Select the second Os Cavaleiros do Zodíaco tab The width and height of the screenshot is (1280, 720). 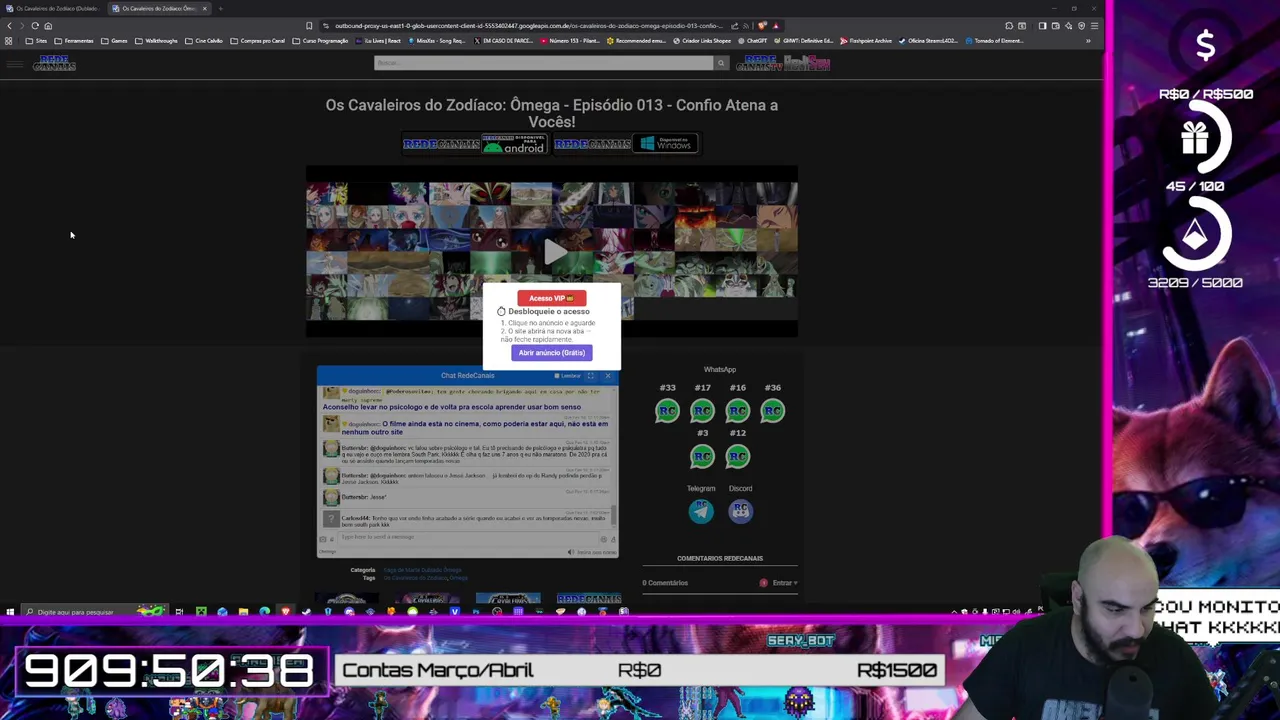tap(158, 8)
